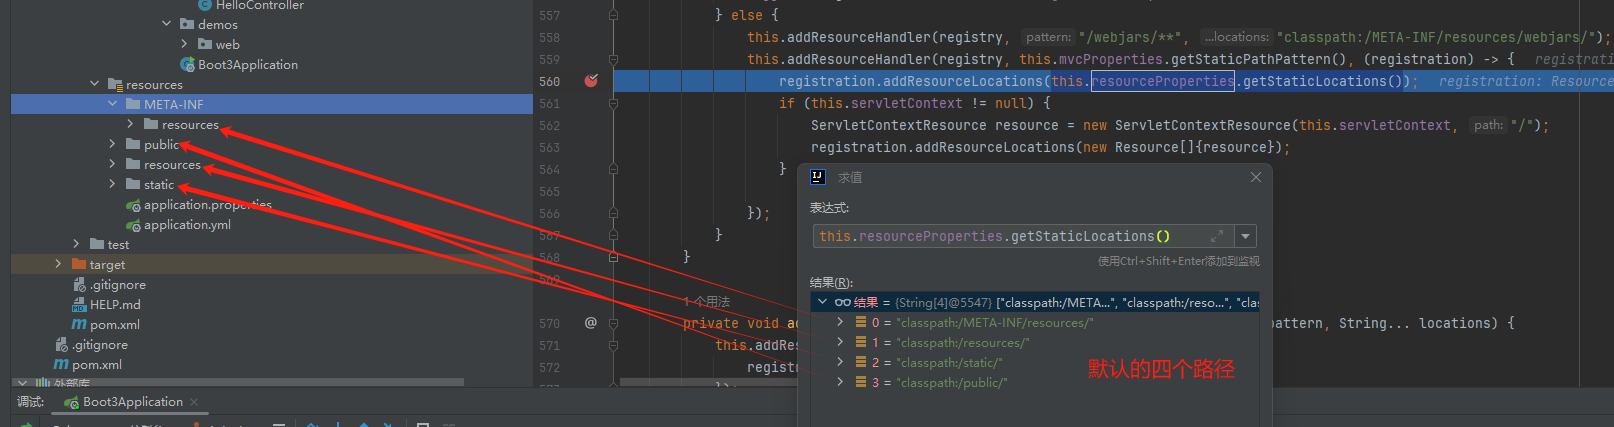
Task: Expand the static folder
Action: point(112,184)
